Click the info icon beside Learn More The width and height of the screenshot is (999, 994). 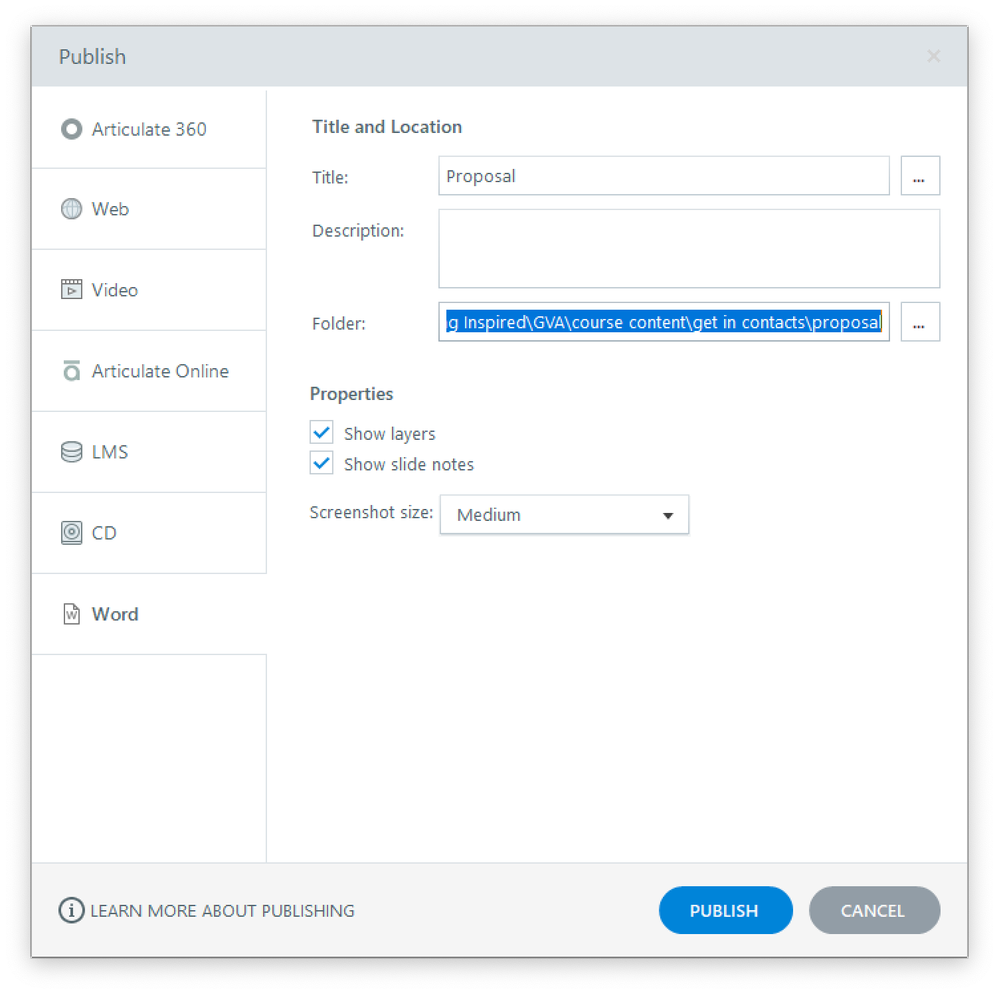tap(71, 911)
